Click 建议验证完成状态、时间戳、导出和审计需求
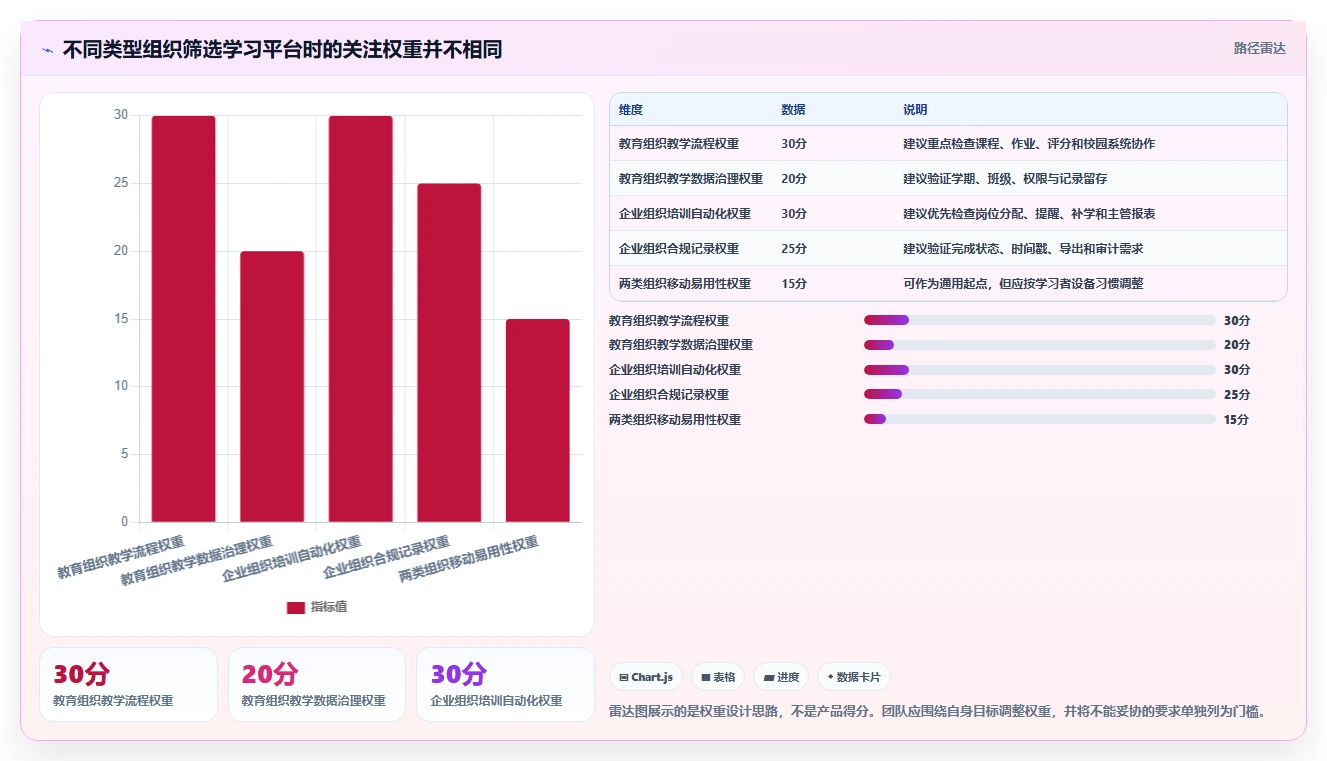Viewport: 1327px width, 761px height. [x=1023, y=249]
